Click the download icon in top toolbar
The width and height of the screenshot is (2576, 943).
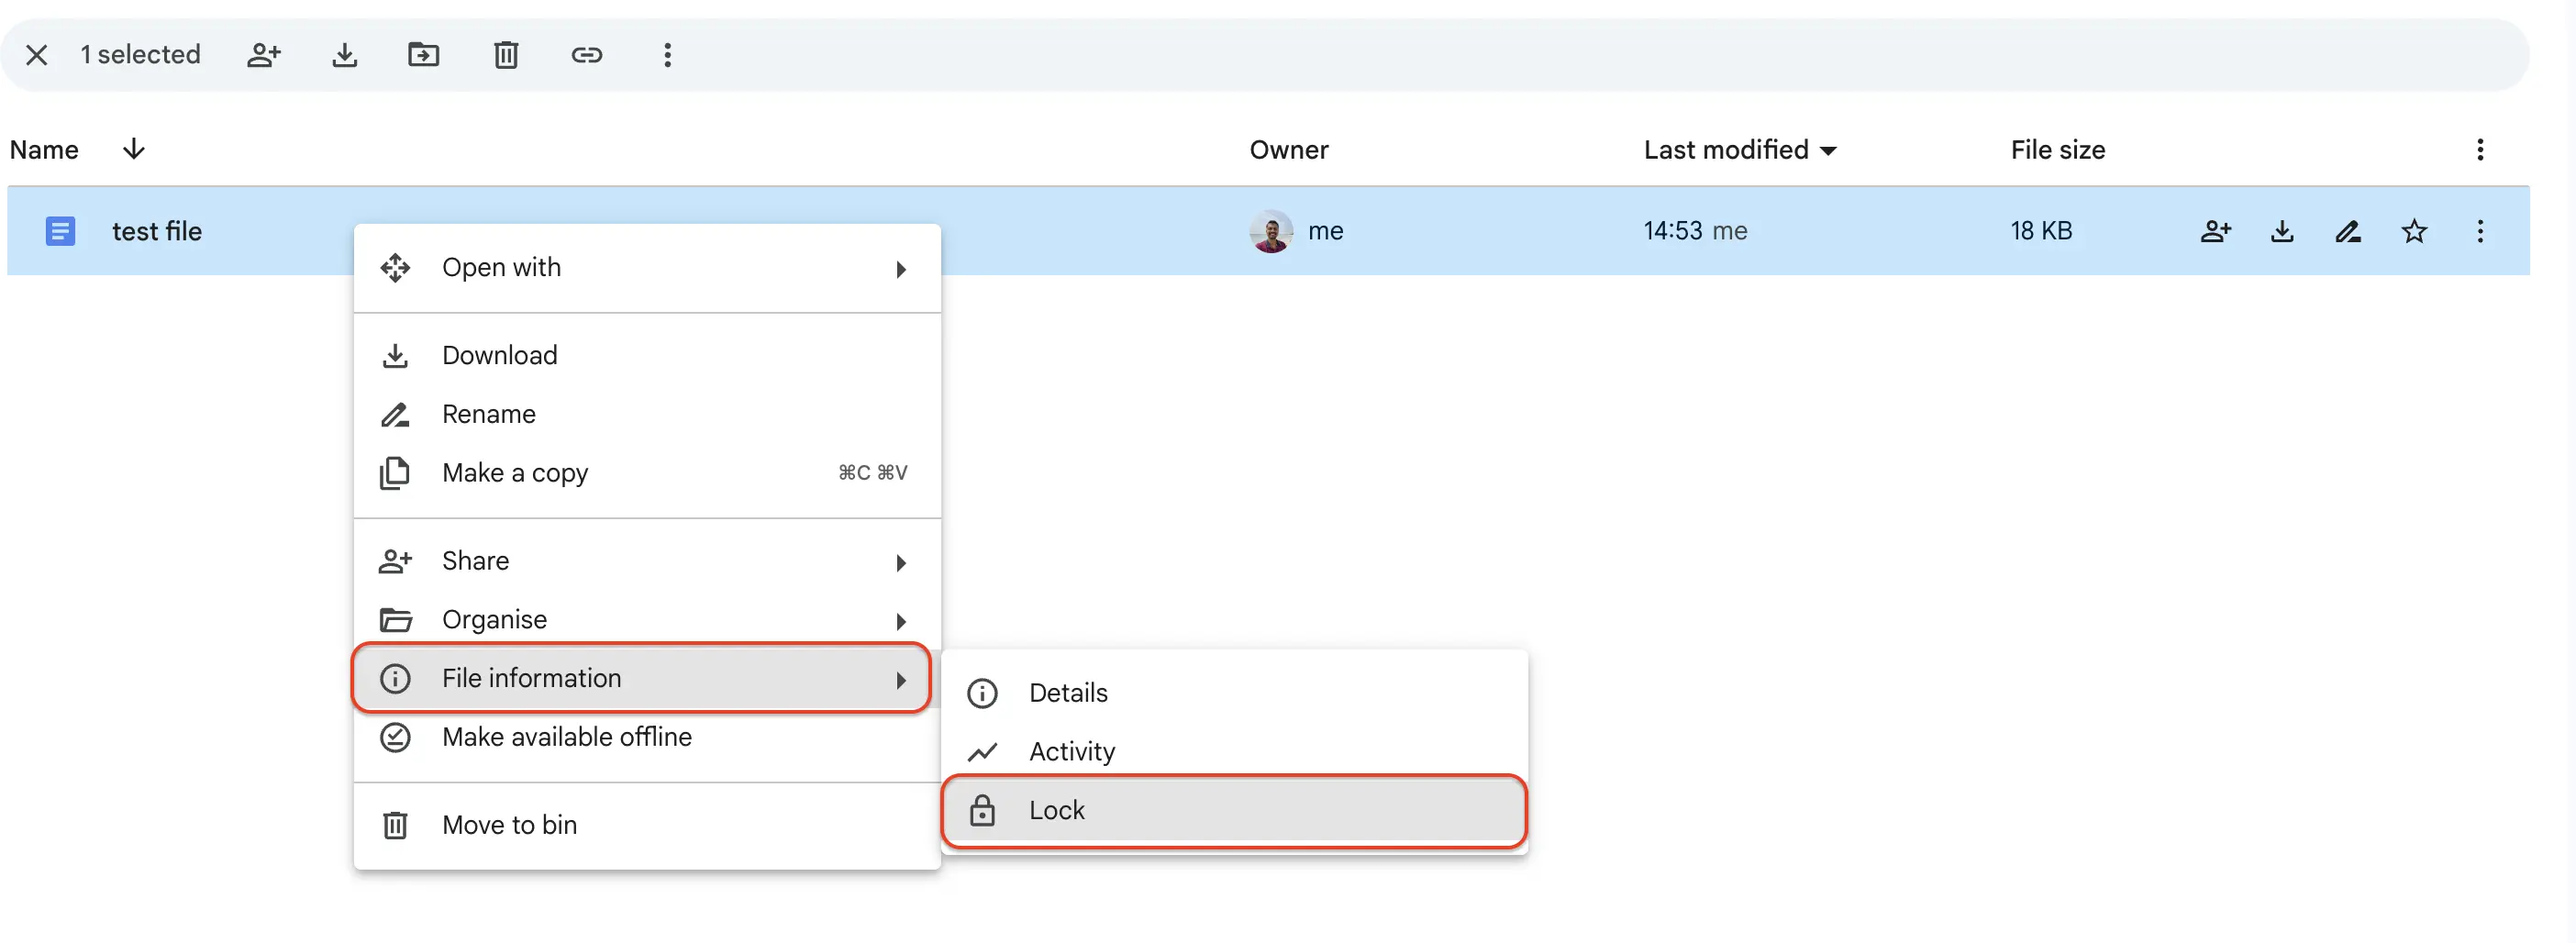click(x=345, y=55)
